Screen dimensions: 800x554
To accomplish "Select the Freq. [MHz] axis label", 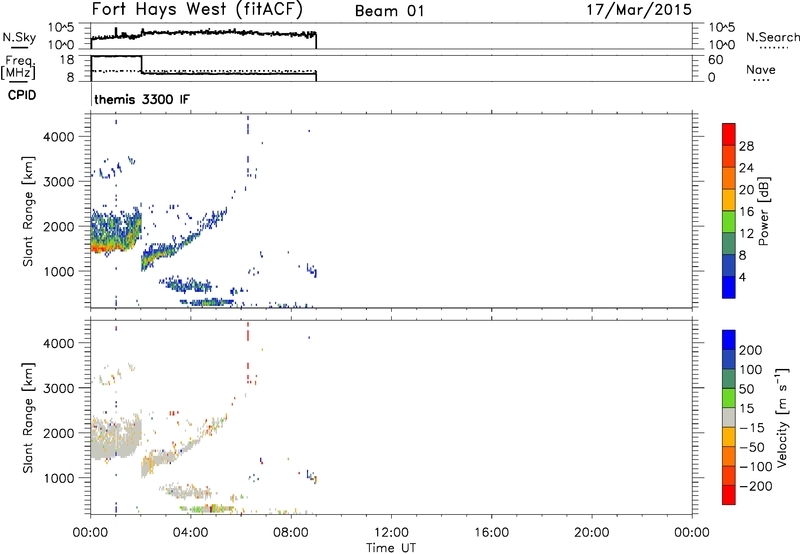I will pos(19,67).
